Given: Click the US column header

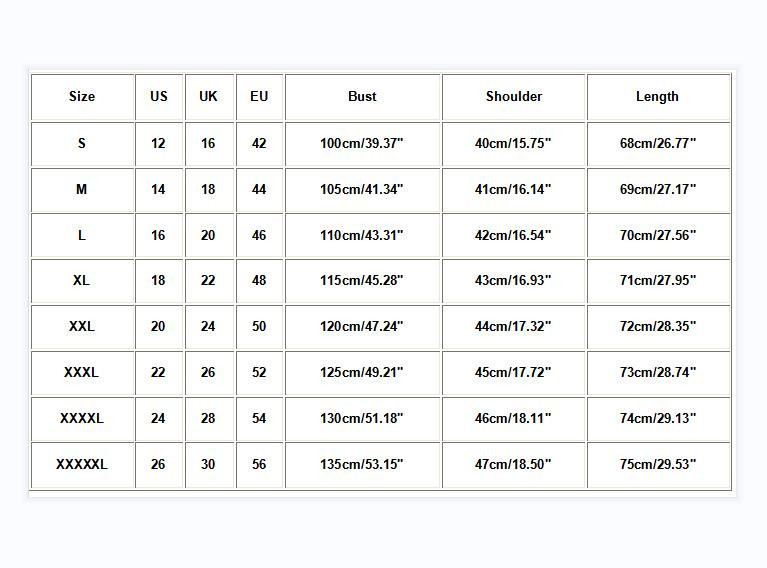Looking at the screenshot, I should 159,97.
